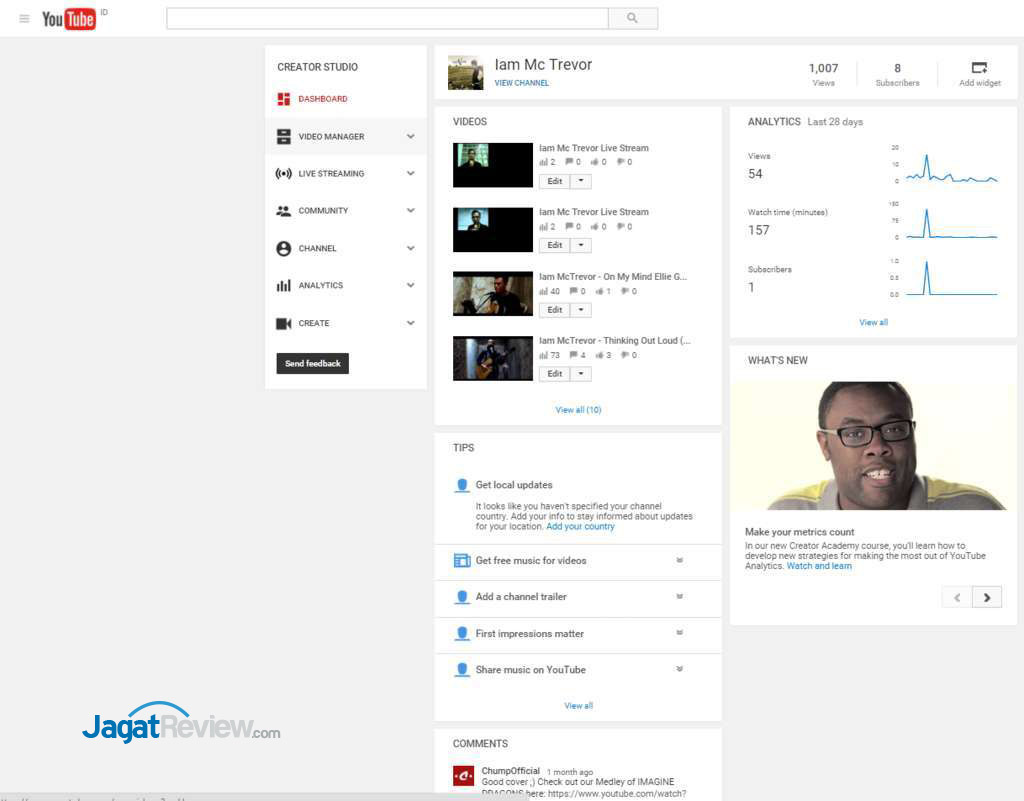Click the Dashboard icon in Creator Studio
This screenshot has width=1024, height=801.
coord(284,99)
